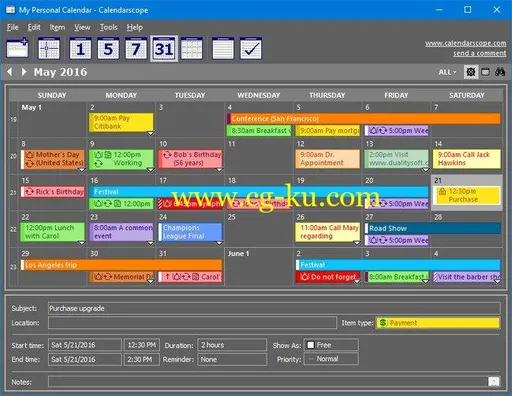Open the Edit menu
The height and width of the screenshot is (396, 512).
(x=34, y=27)
